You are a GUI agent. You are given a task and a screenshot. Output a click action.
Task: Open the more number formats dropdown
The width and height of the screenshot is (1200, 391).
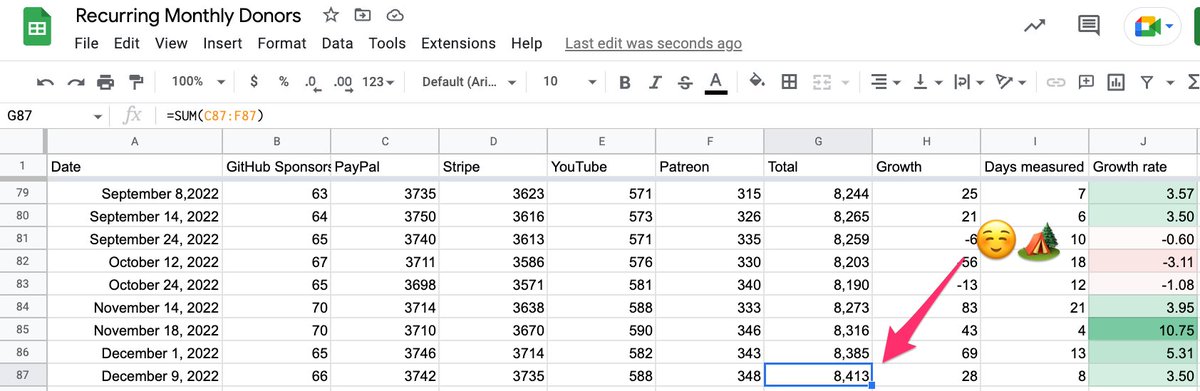(378, 82)
